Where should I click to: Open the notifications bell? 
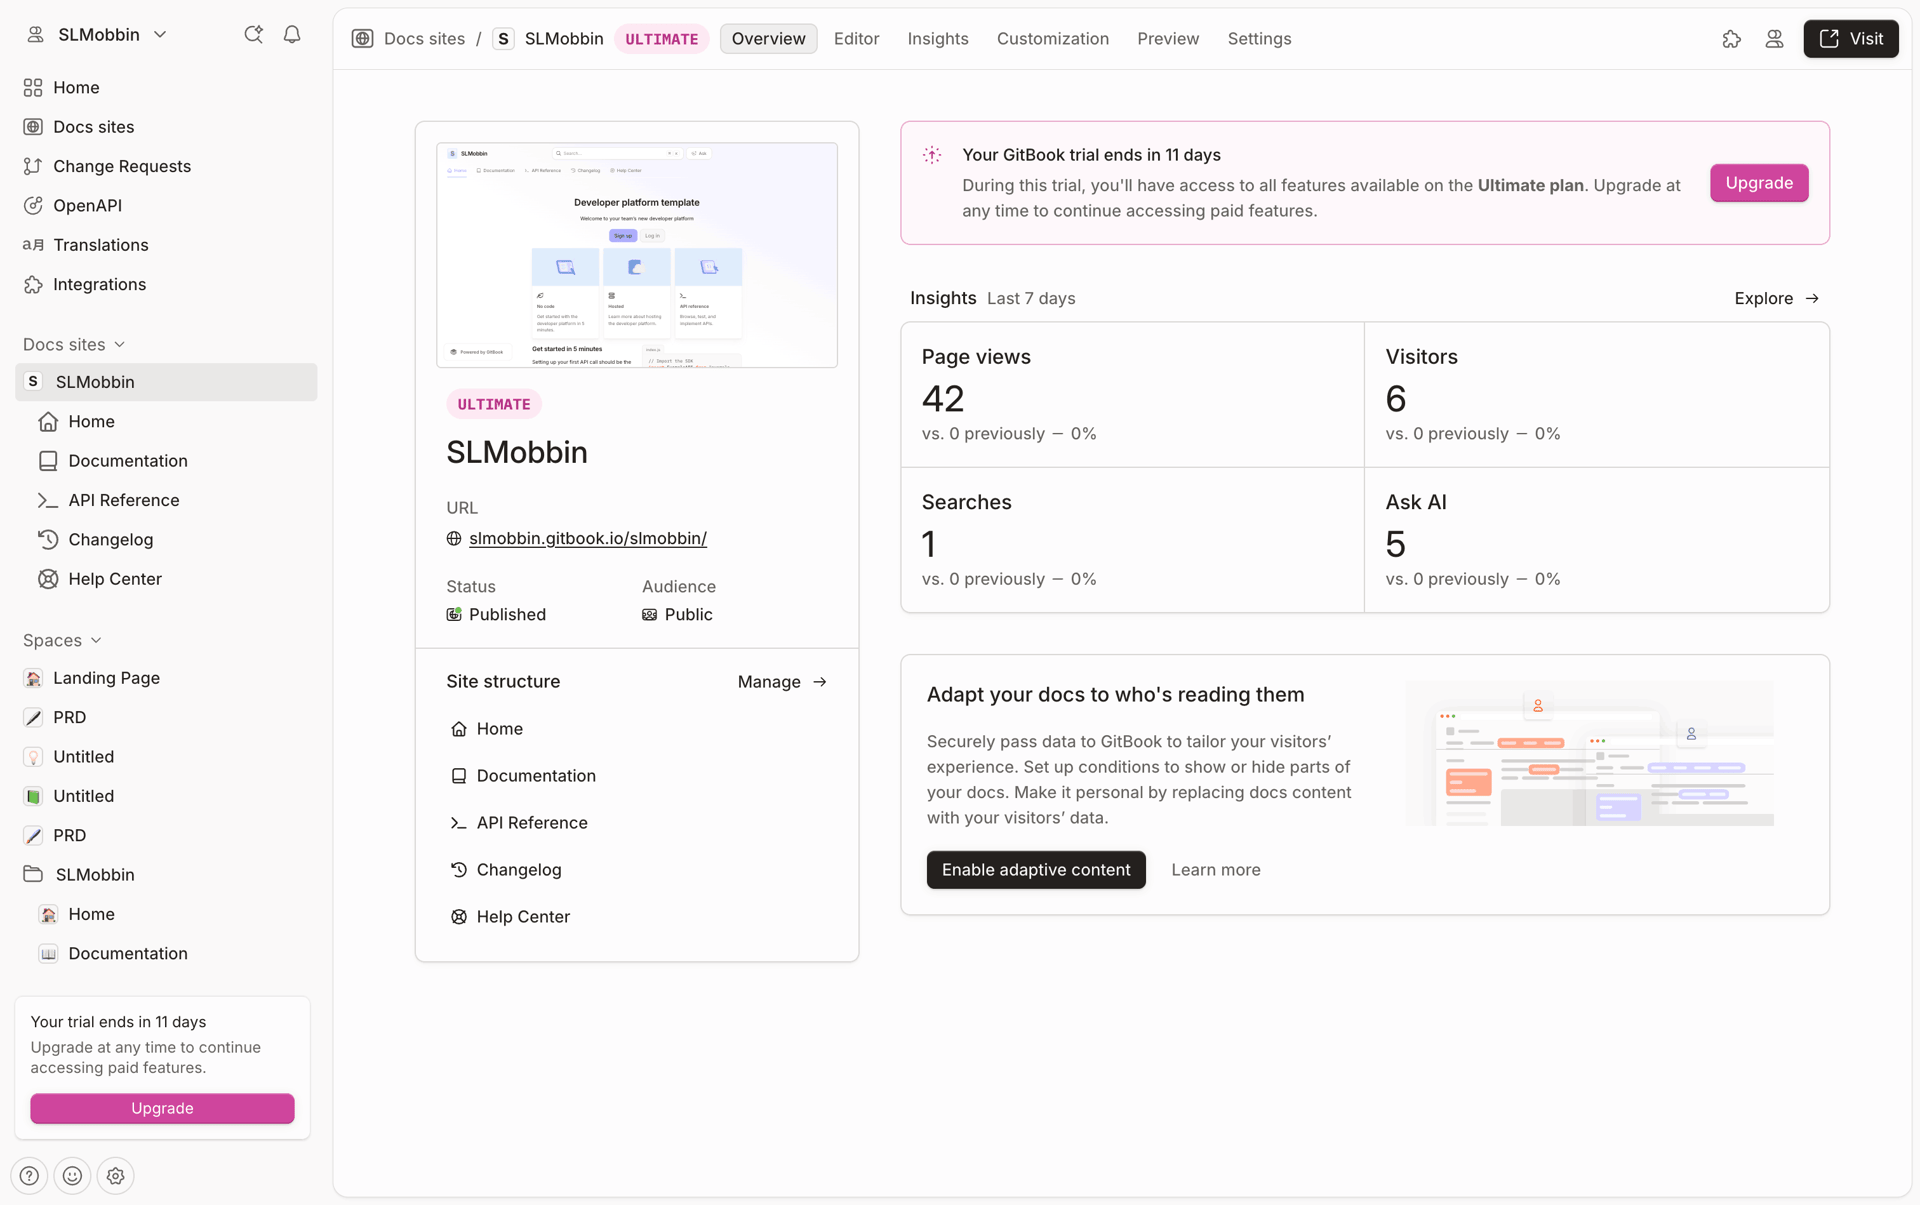(x=292, y=35)
